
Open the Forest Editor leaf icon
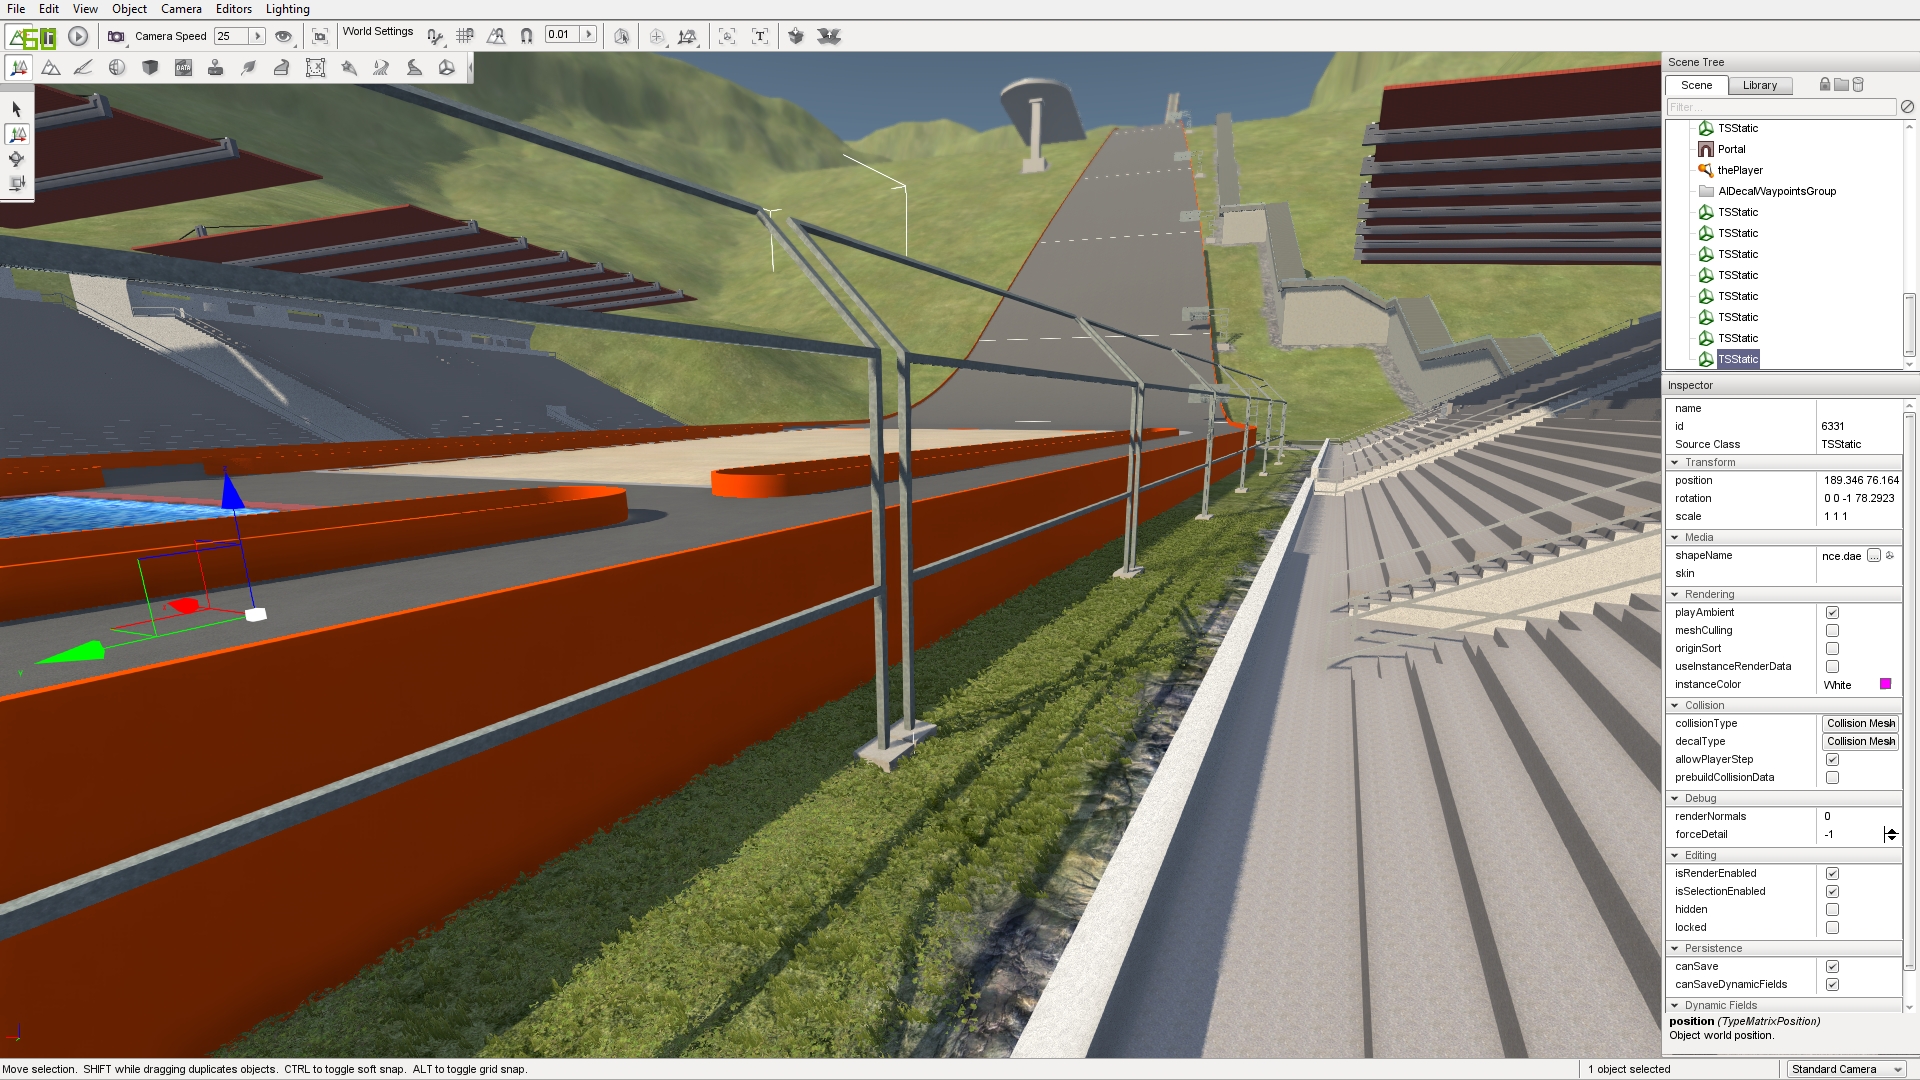click(x=249, y=68)
